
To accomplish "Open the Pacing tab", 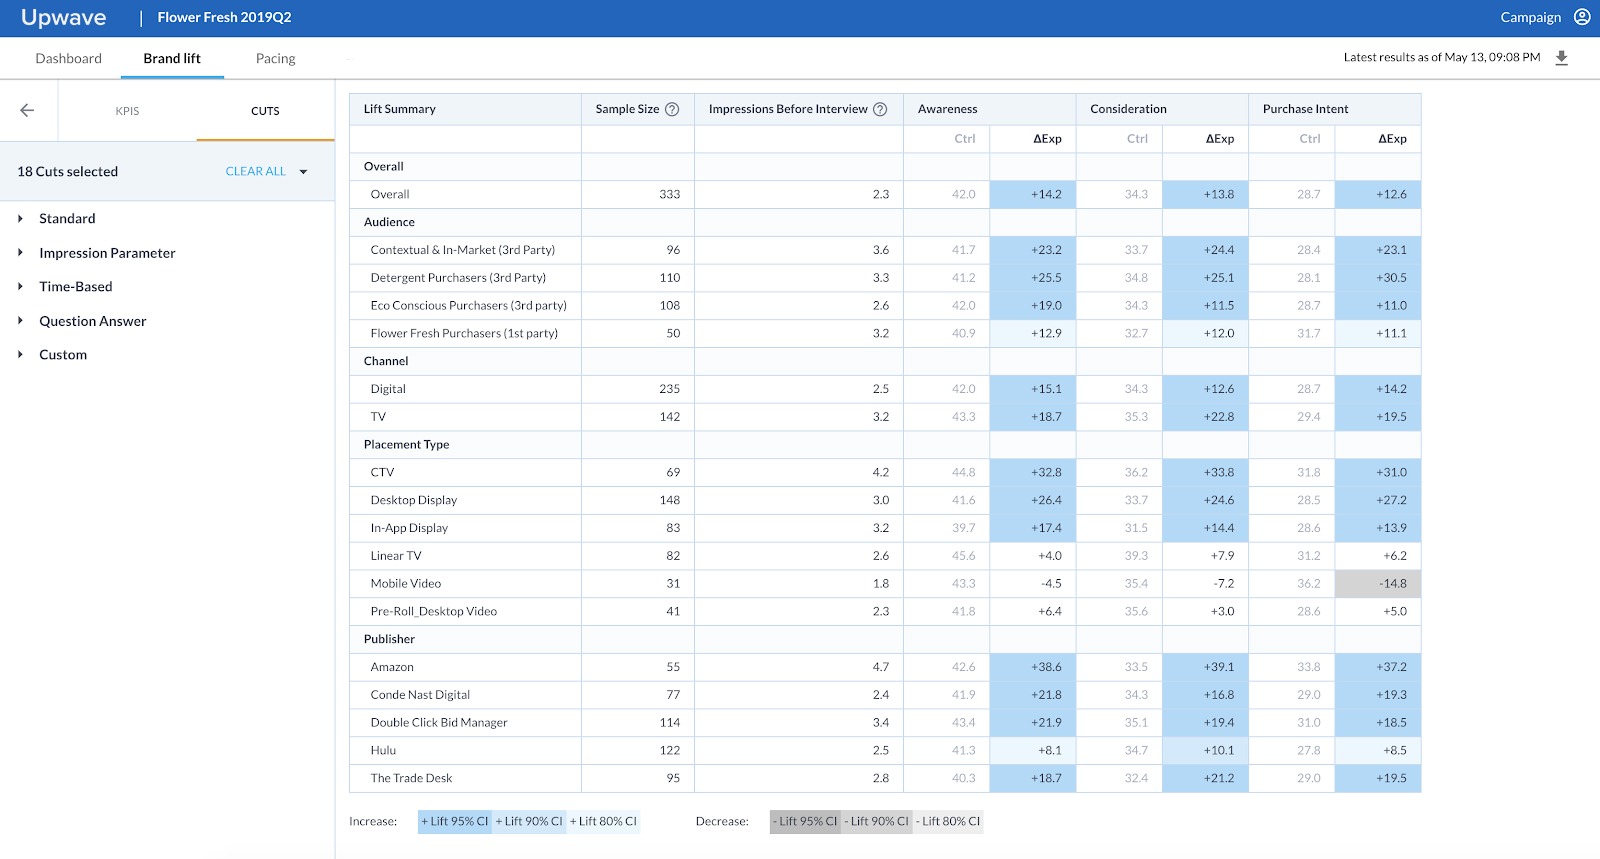I will [275, 58].
